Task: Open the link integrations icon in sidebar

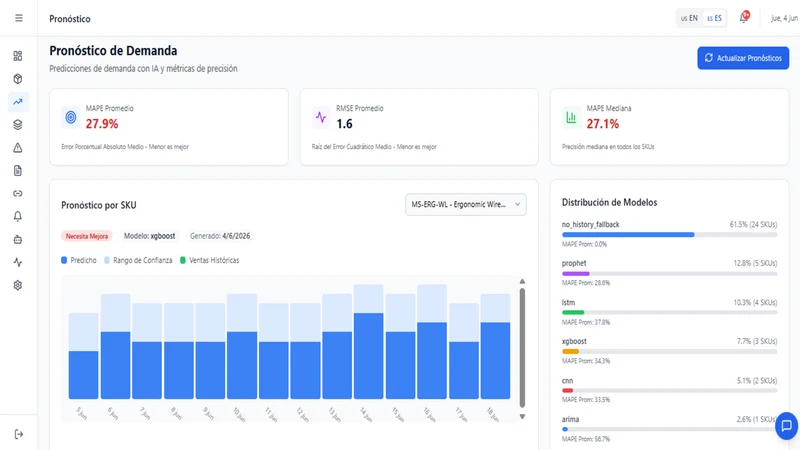Action: tap(18, 194)
